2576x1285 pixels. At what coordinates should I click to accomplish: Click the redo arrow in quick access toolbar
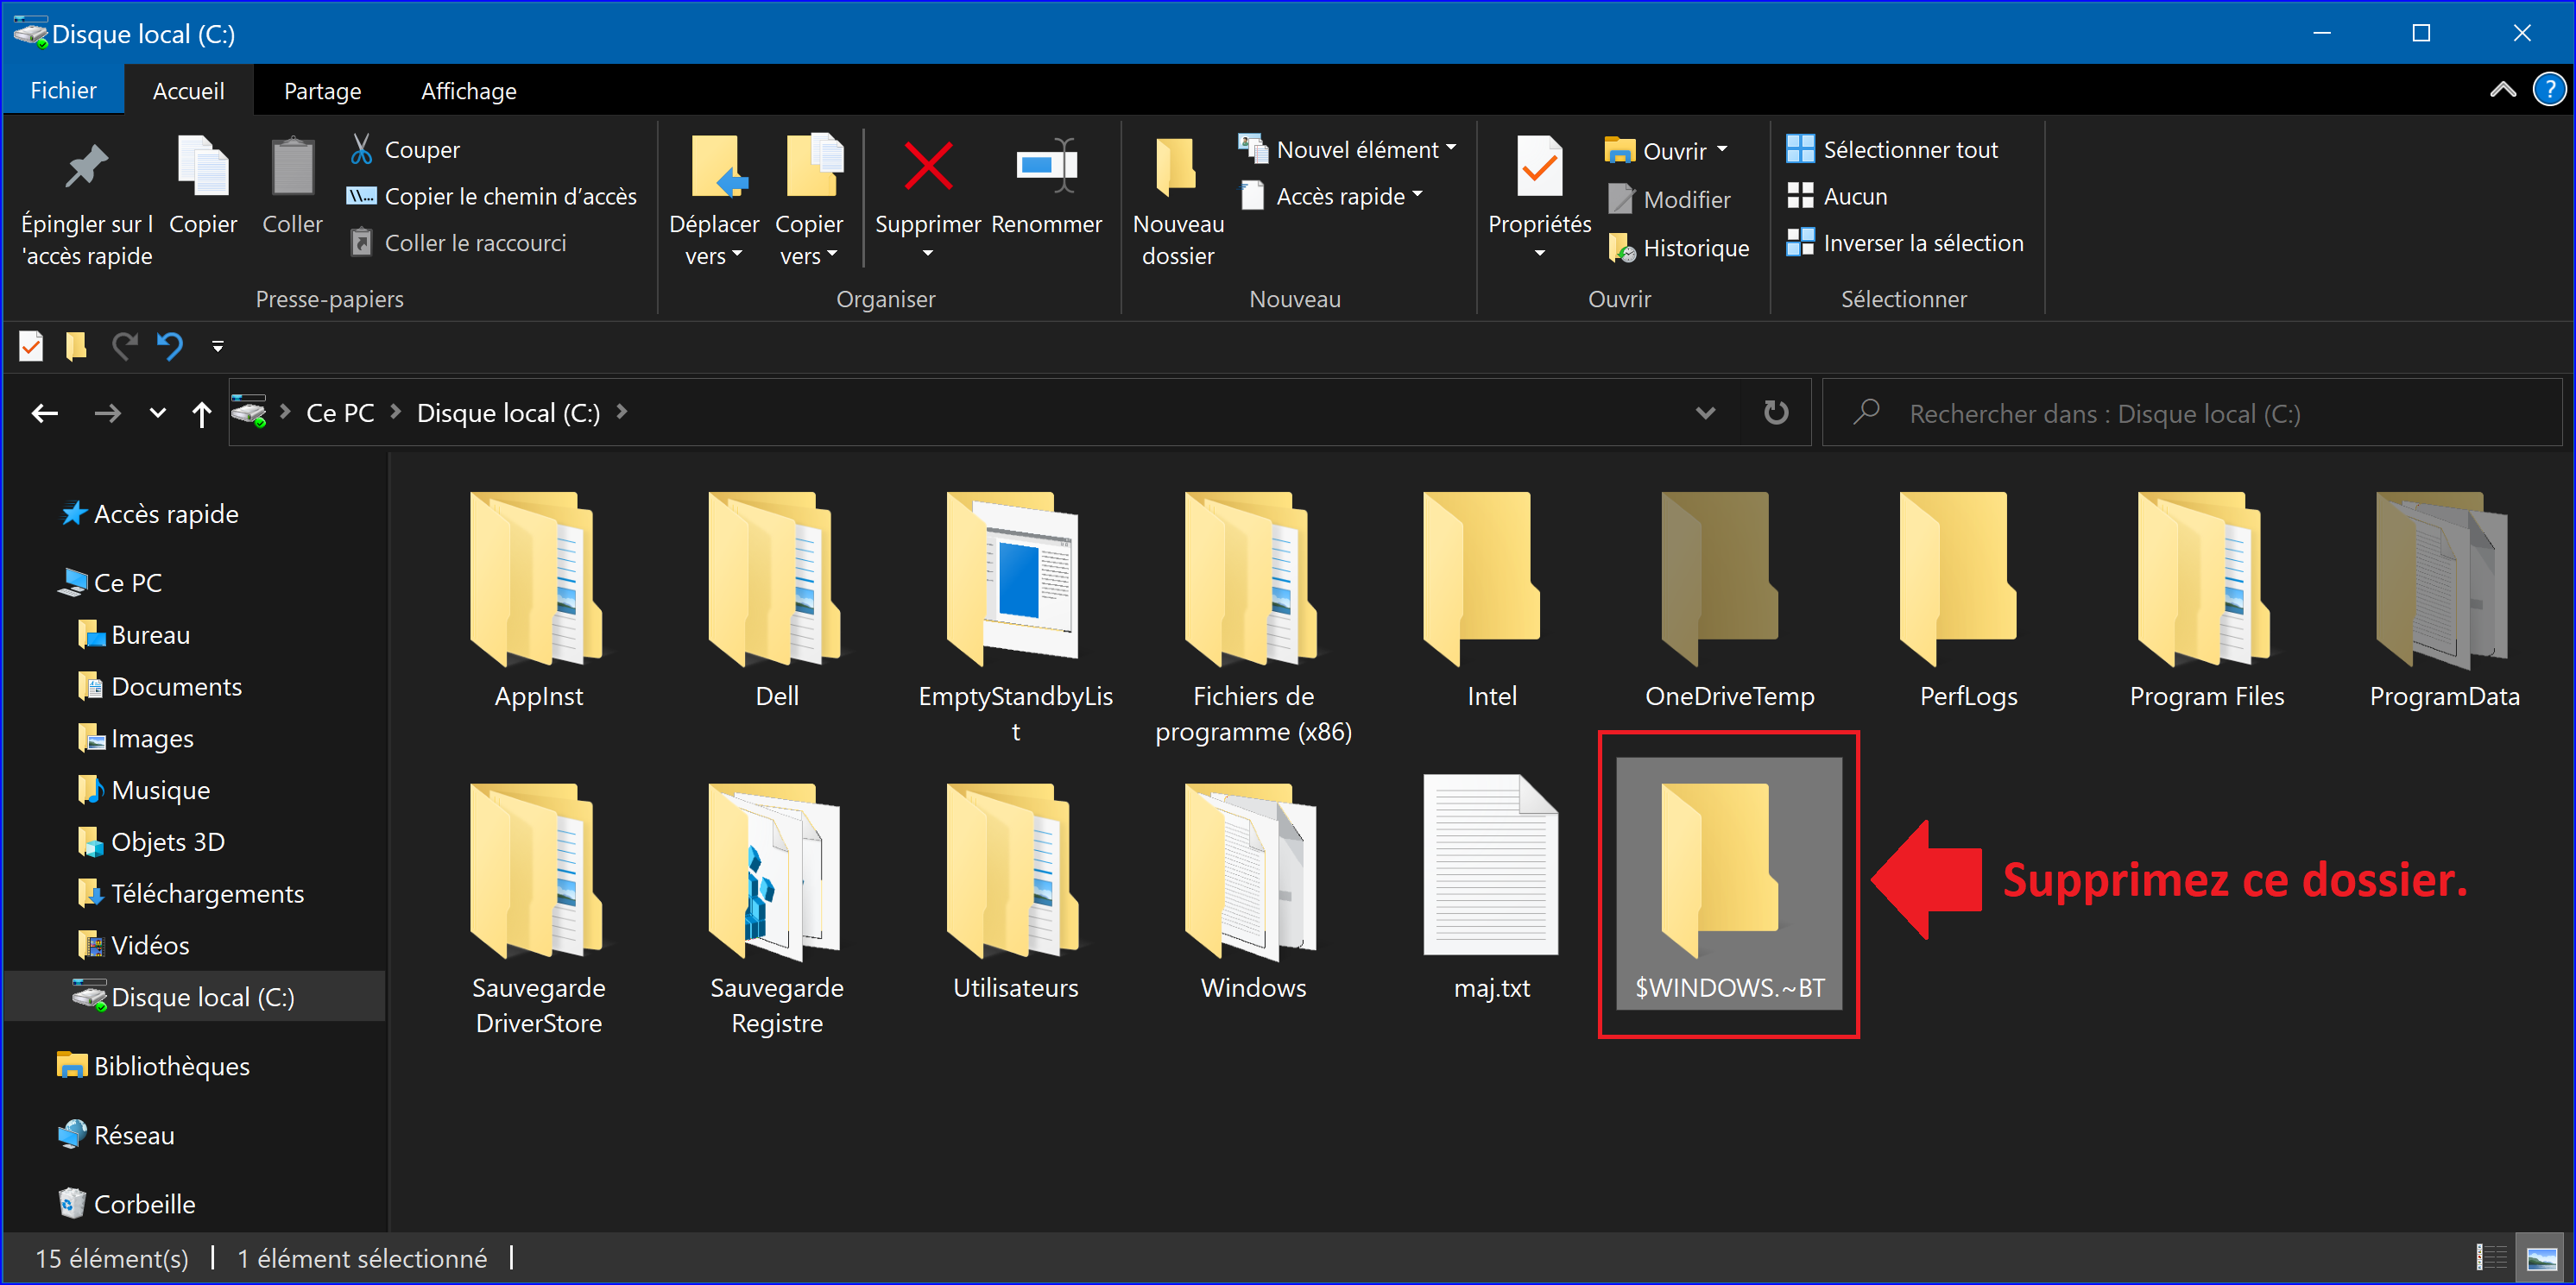[x=124, y=347]
